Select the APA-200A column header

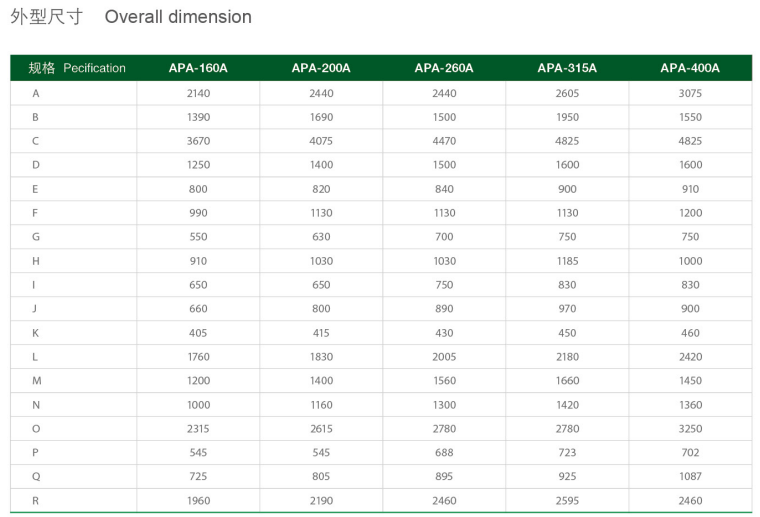point(321,68)
